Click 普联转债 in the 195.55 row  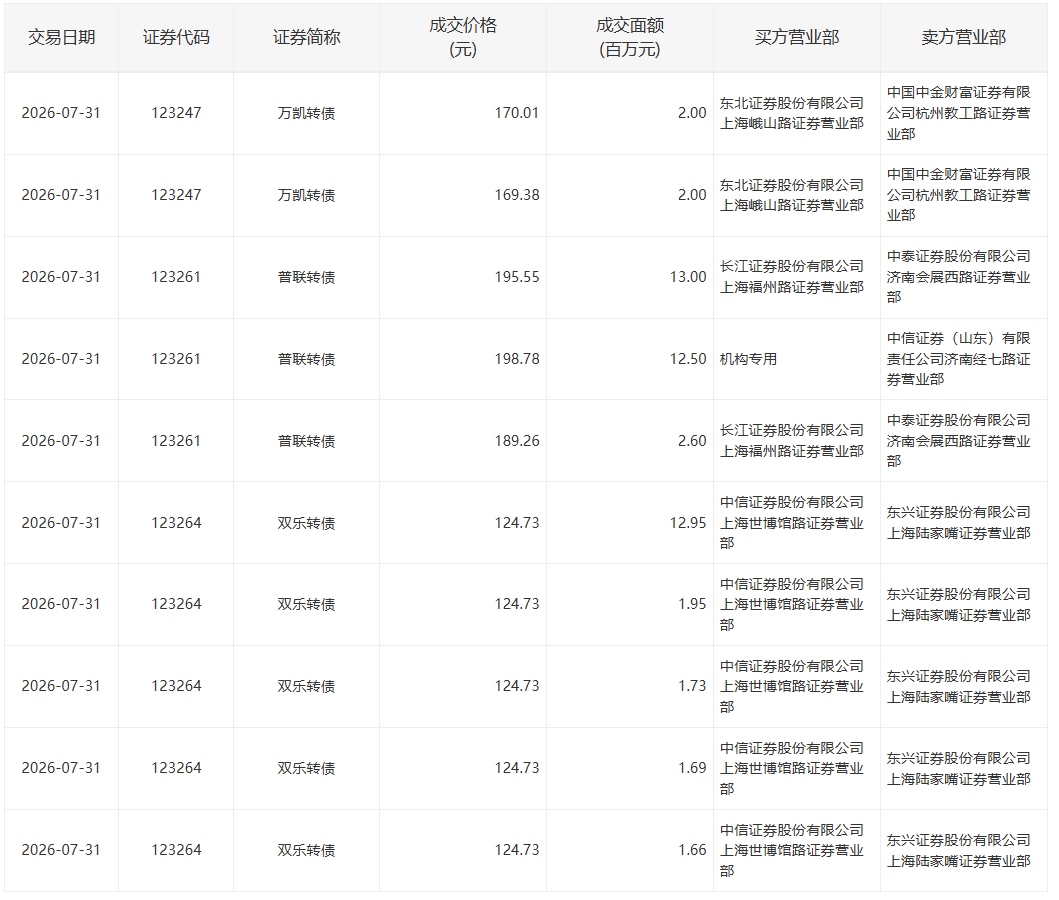click(x=307, y=277)
